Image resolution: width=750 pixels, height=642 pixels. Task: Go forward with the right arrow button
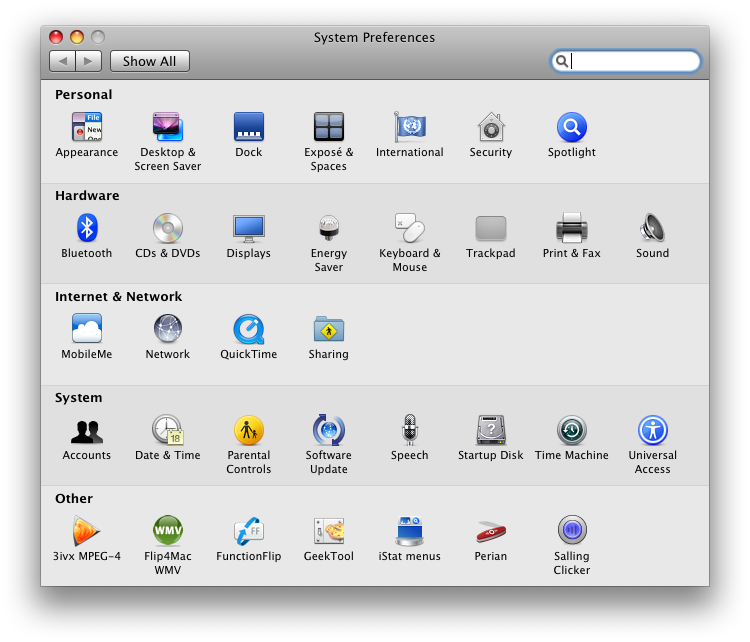(88, 61)
